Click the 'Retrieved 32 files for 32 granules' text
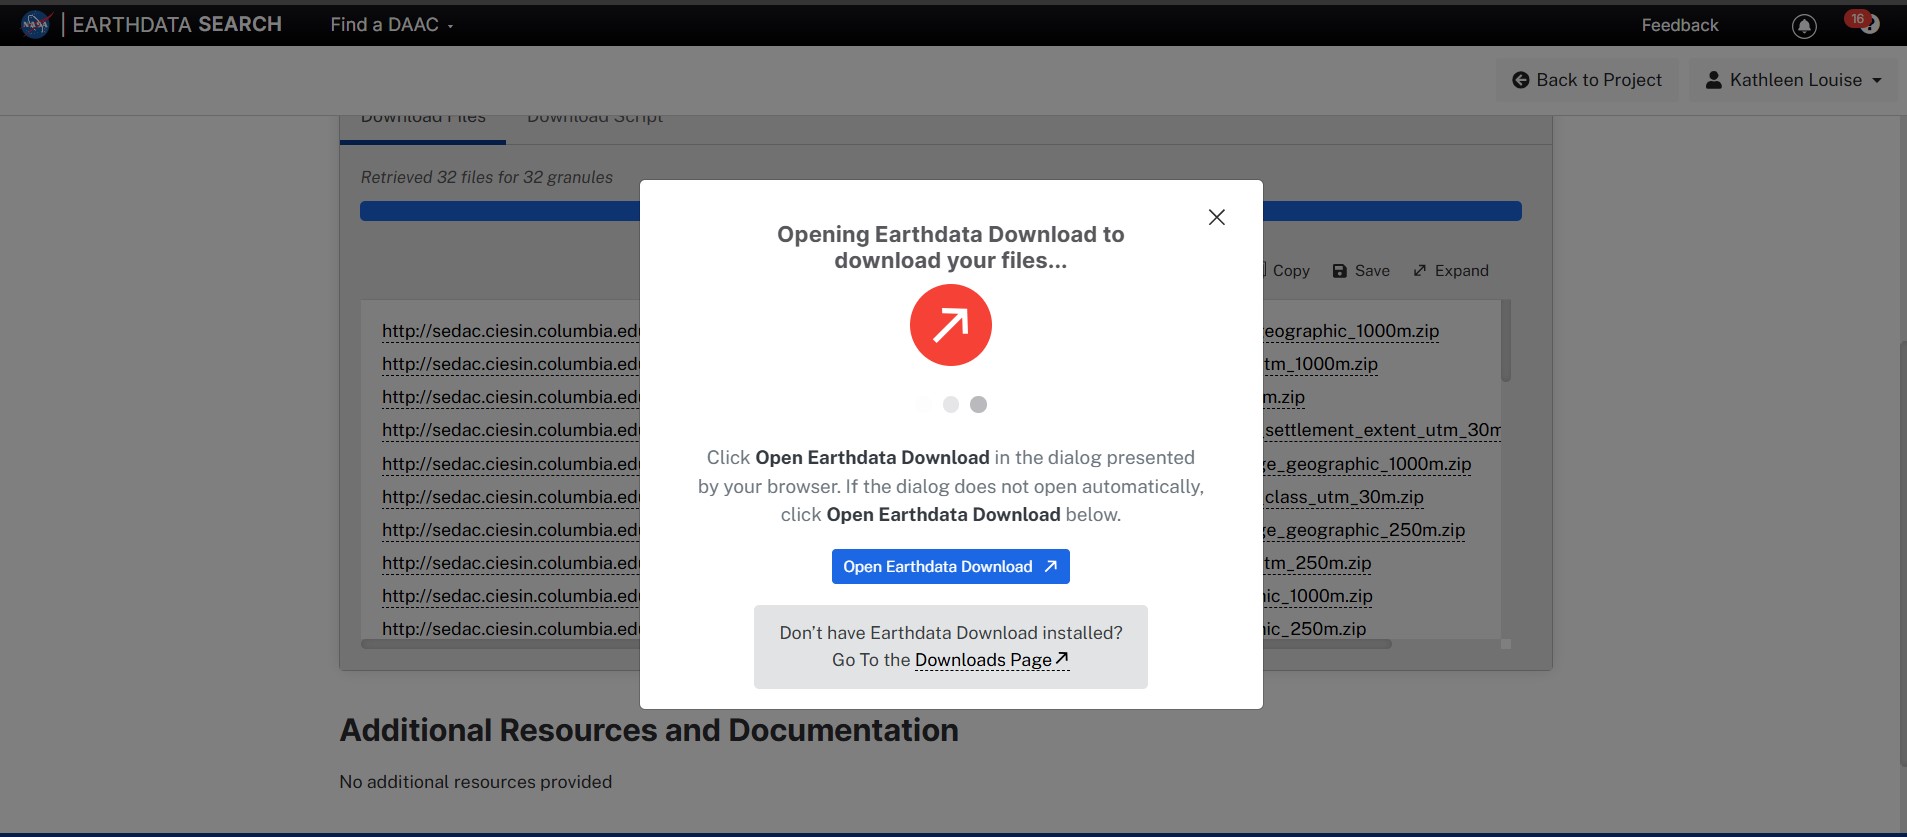Screen dimensions: 1907x837 487,177
